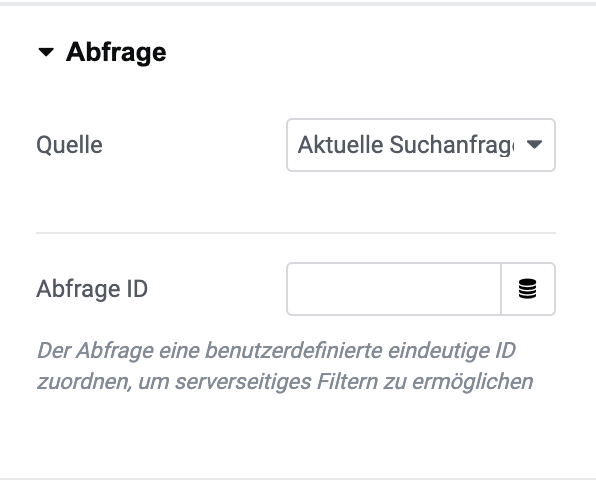Toggle Abfrage panel with the black caret
The image size is (596, 480).
[x=46, y=52]
